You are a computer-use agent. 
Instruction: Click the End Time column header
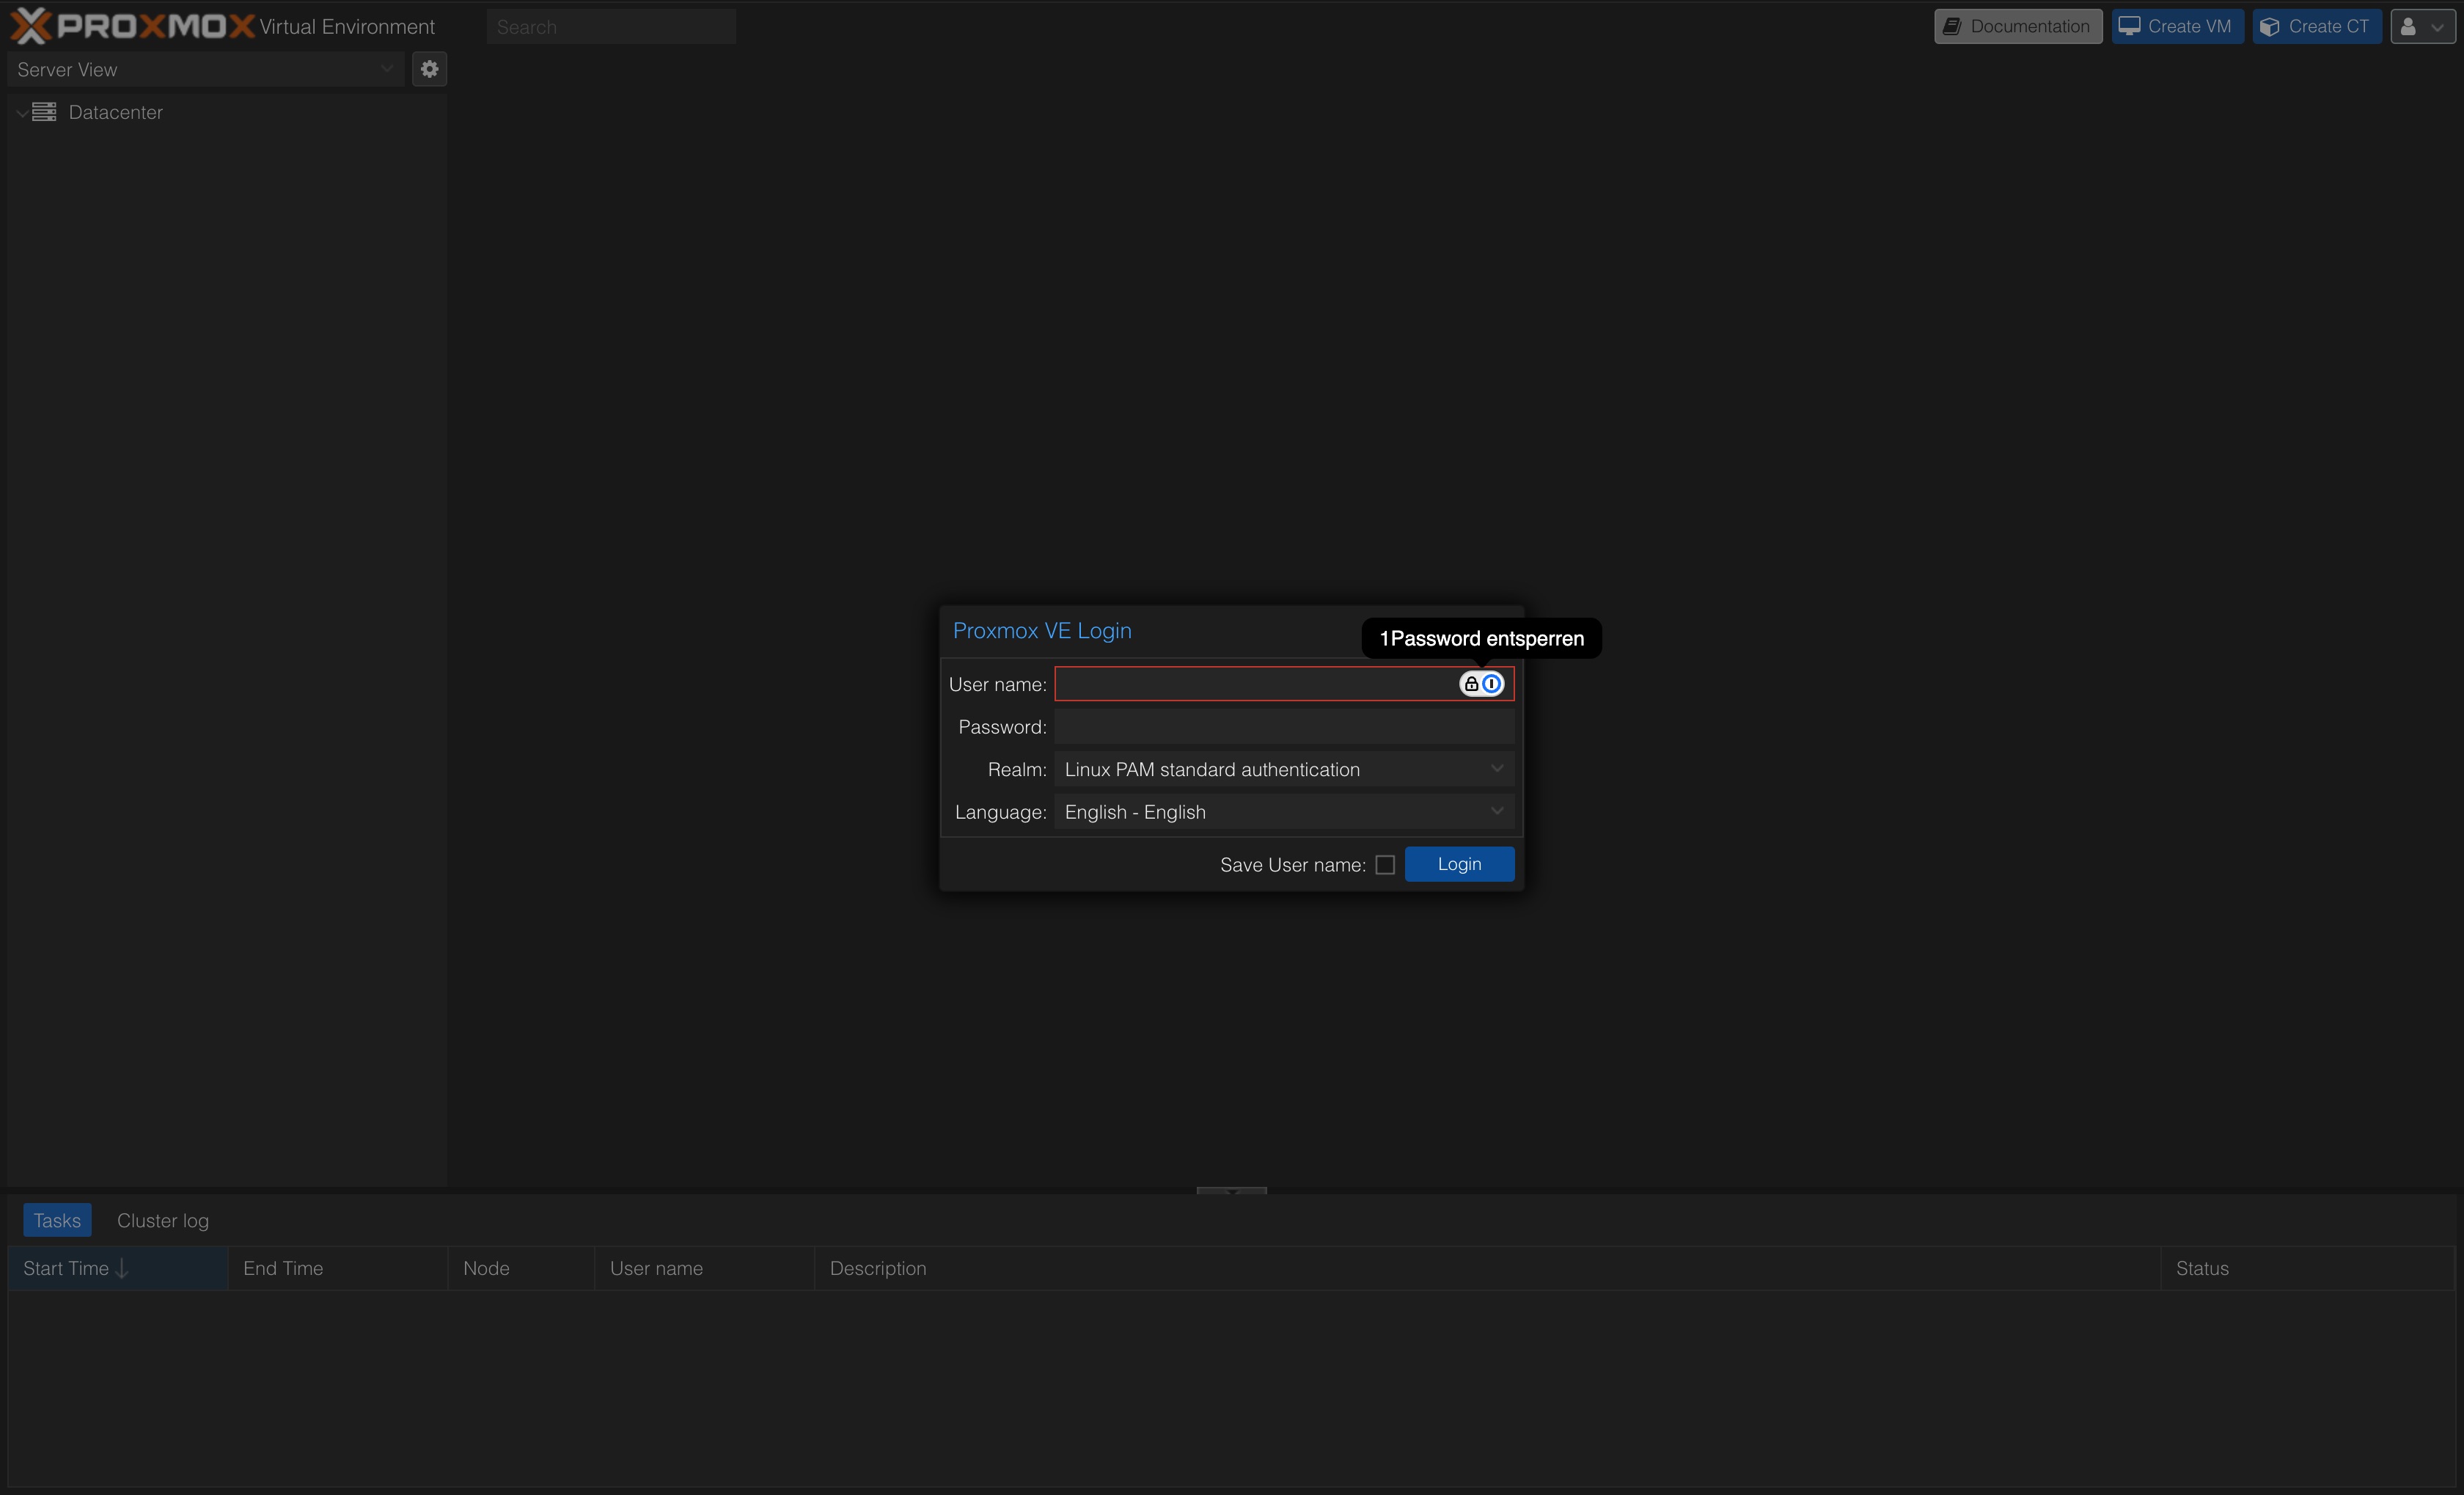click(338, 1268)
